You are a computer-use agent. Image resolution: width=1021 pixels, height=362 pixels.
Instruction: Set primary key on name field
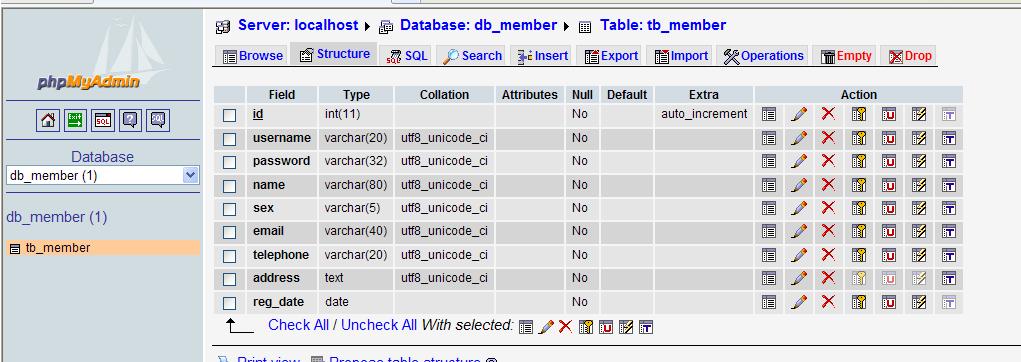(x=858, y=185)
